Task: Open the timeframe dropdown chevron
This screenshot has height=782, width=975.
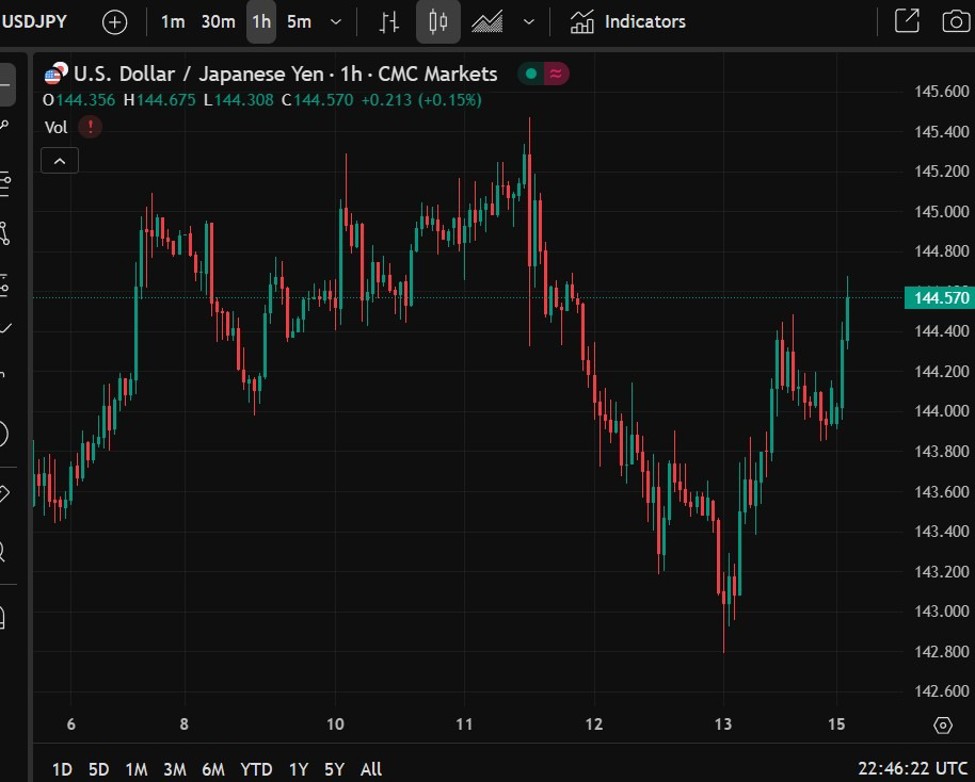Action: (336, 21)
